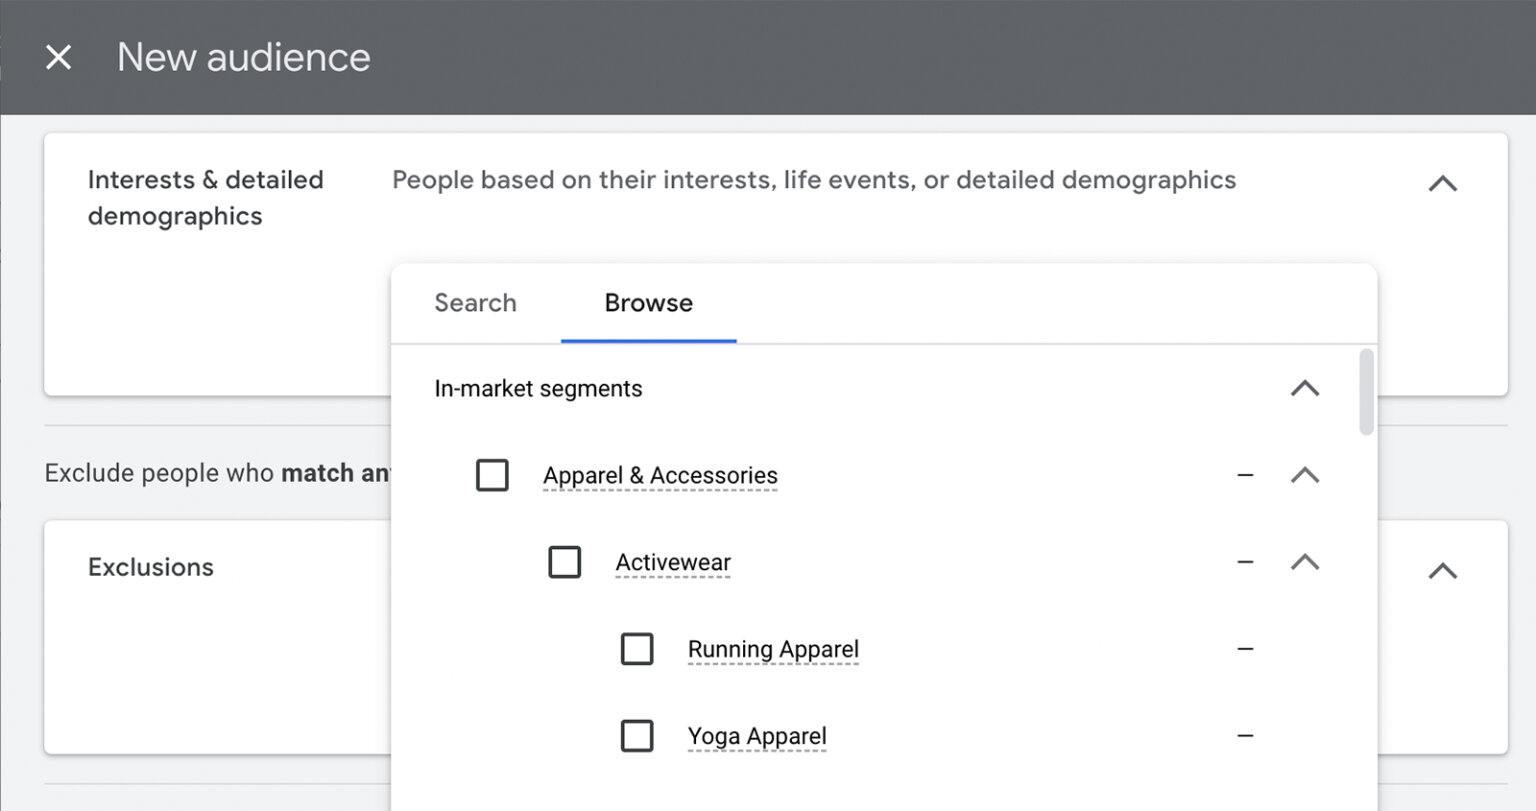This screenshot has height=811, width=1536.
Task: Check the Activewear checkbox
Action: pos(565,562)
